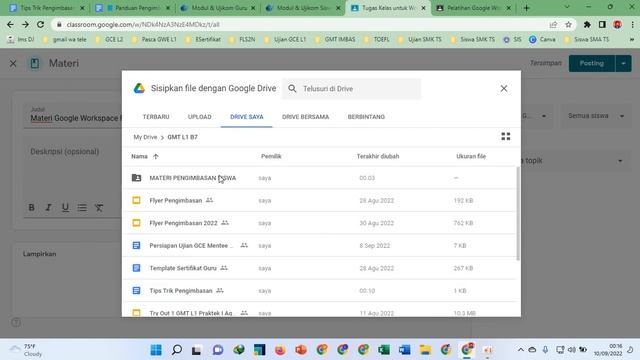
Task: Click the Pemilik column header
Action: pyautogui.click(x=271, y=156)
